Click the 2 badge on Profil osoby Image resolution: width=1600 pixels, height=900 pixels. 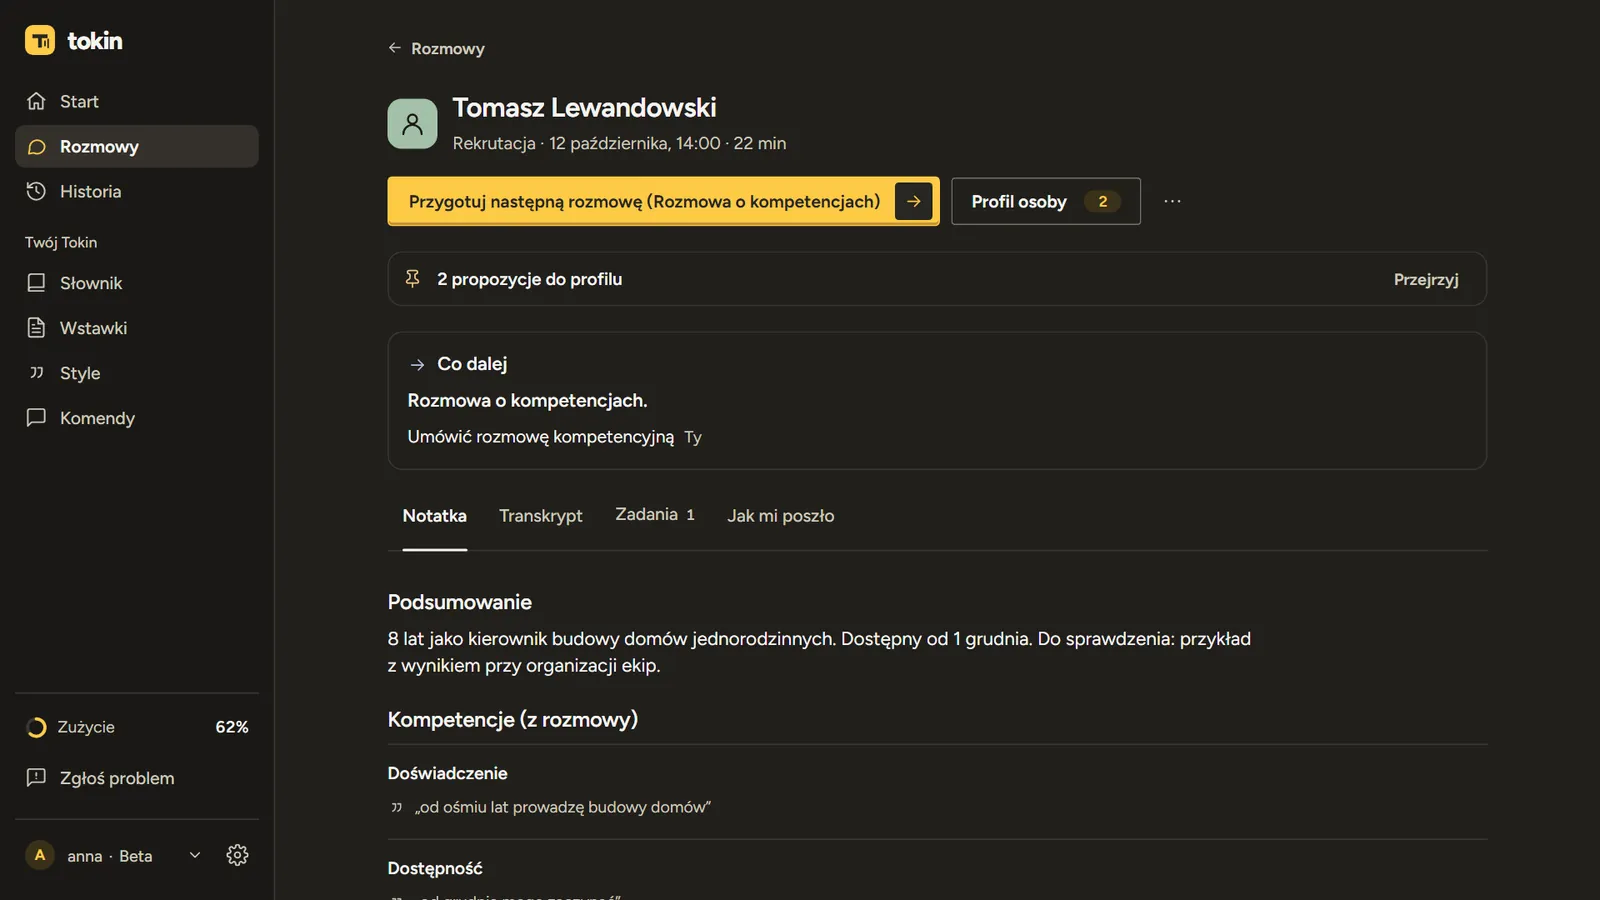[1103, 201]
